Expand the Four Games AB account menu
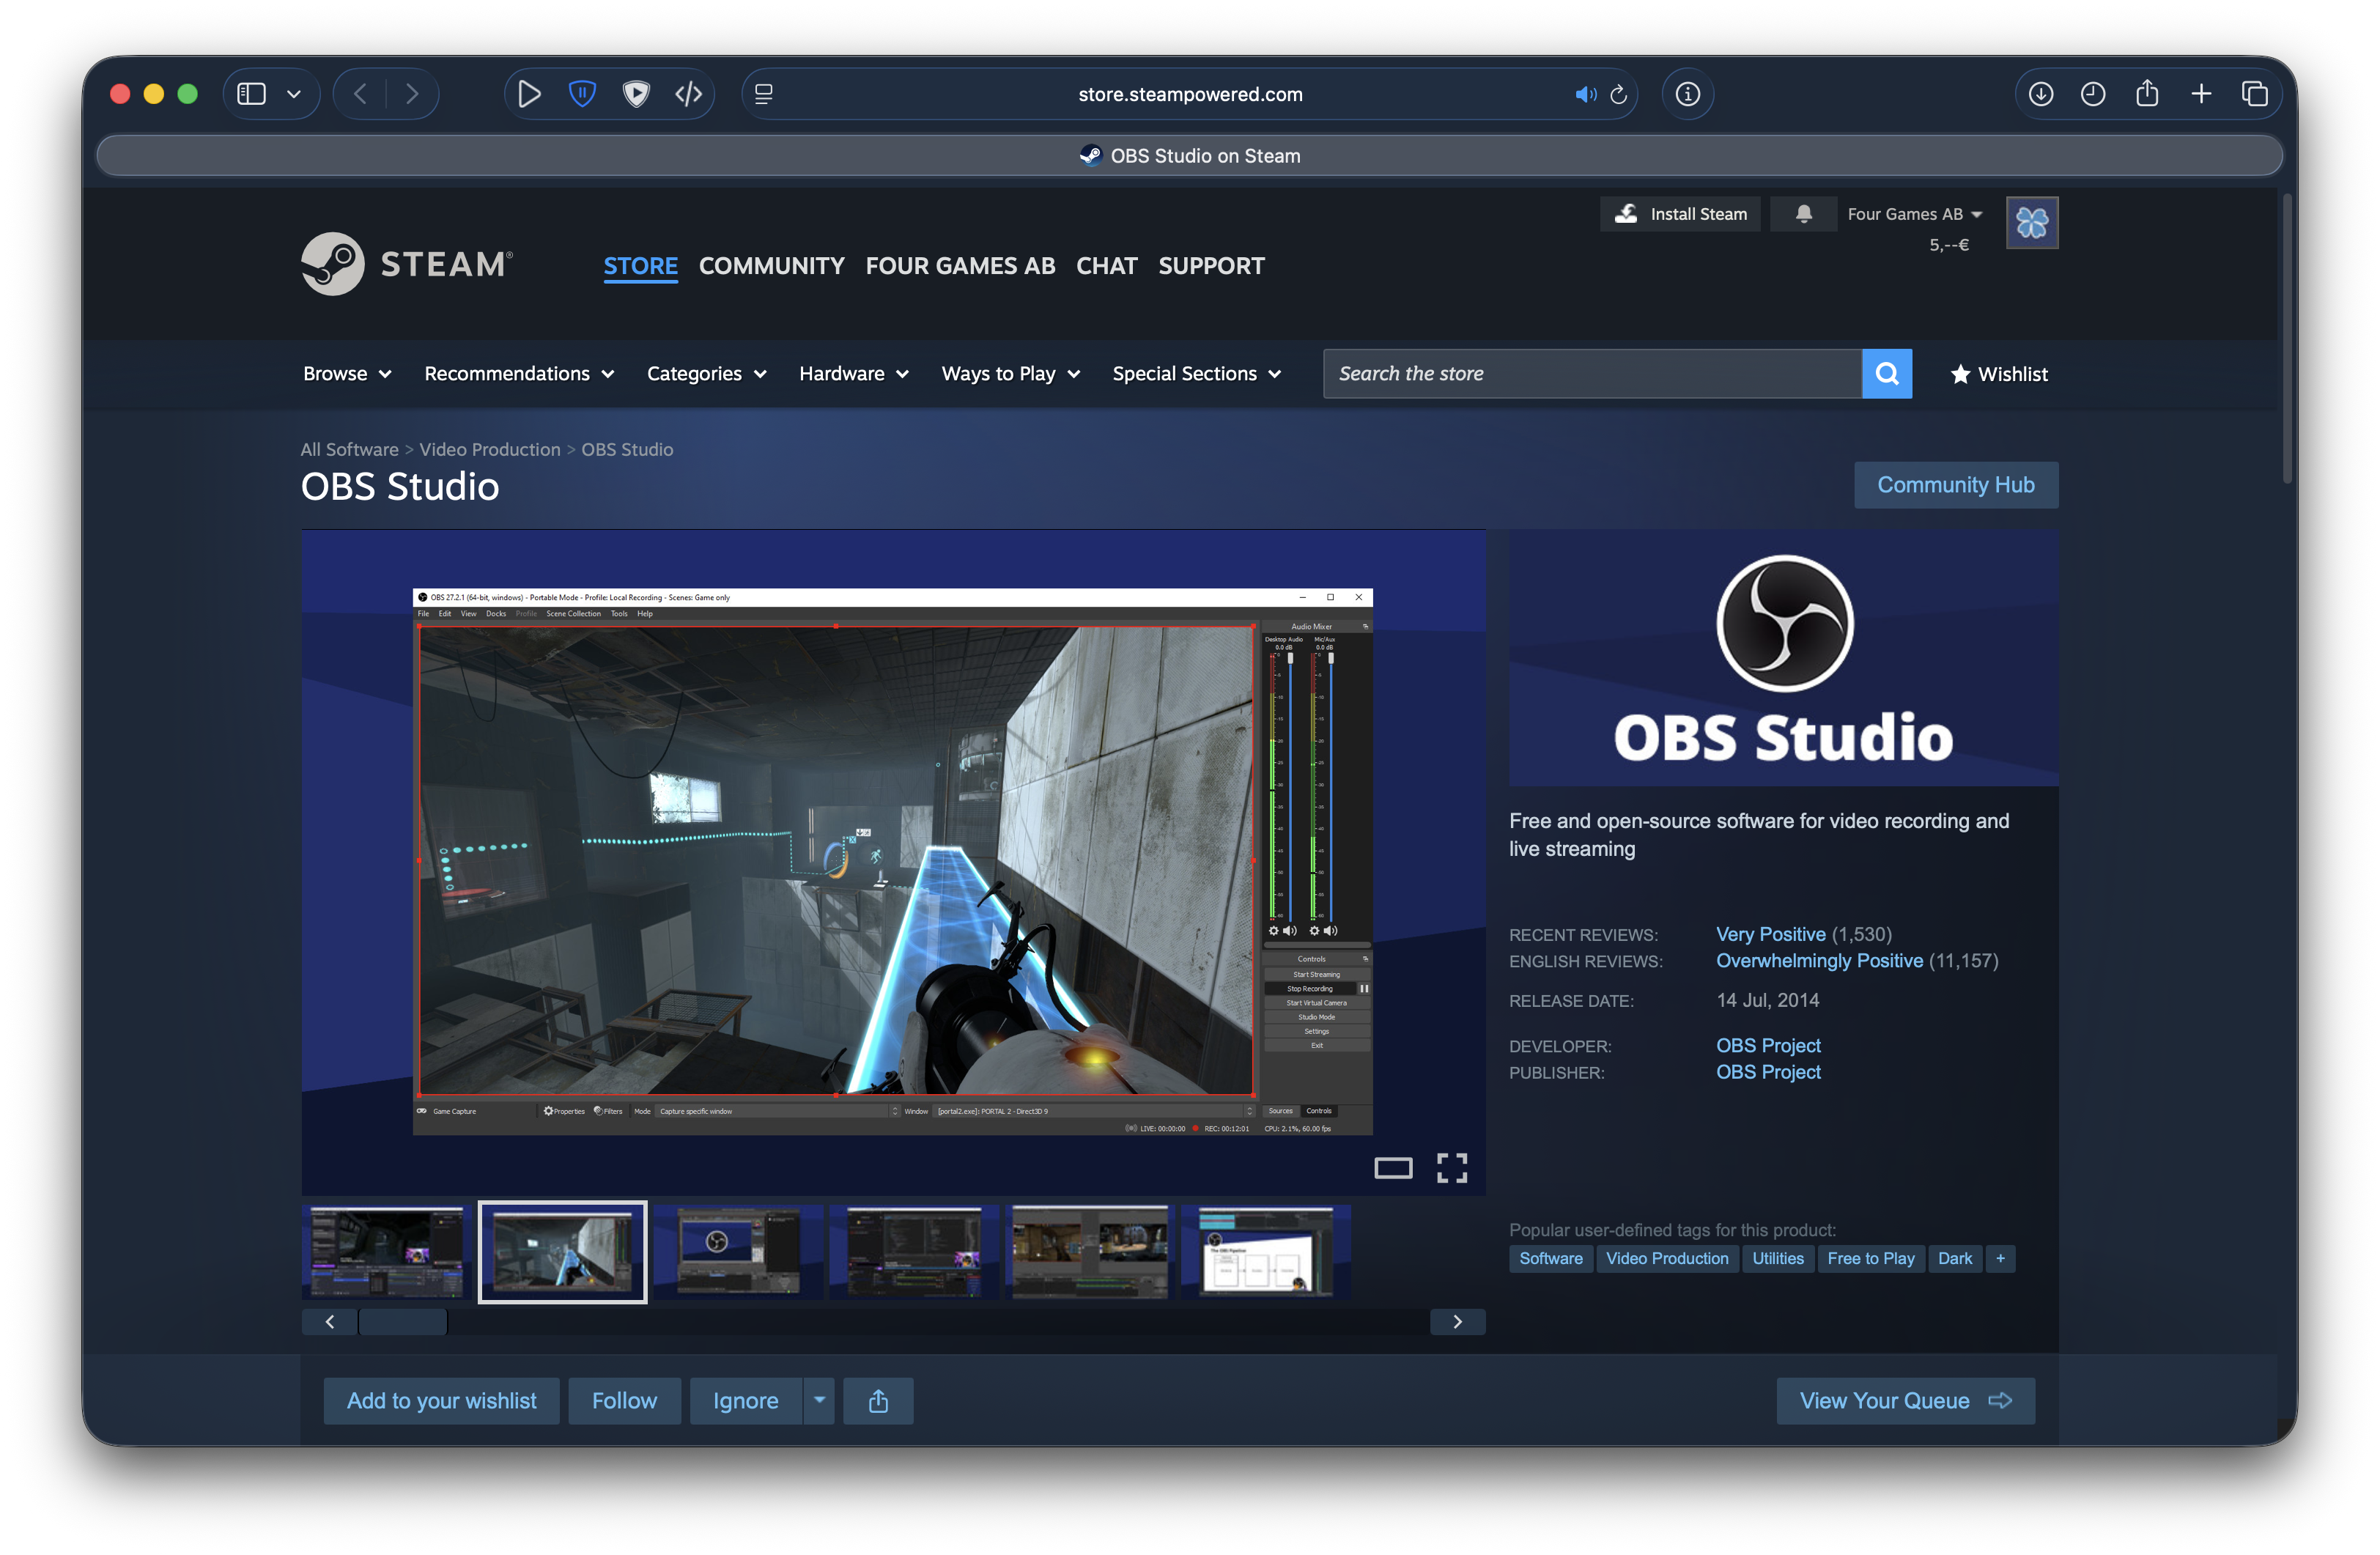Image resolution: width=2380 pixels, height=1555 pixels. click(1914, 214)
